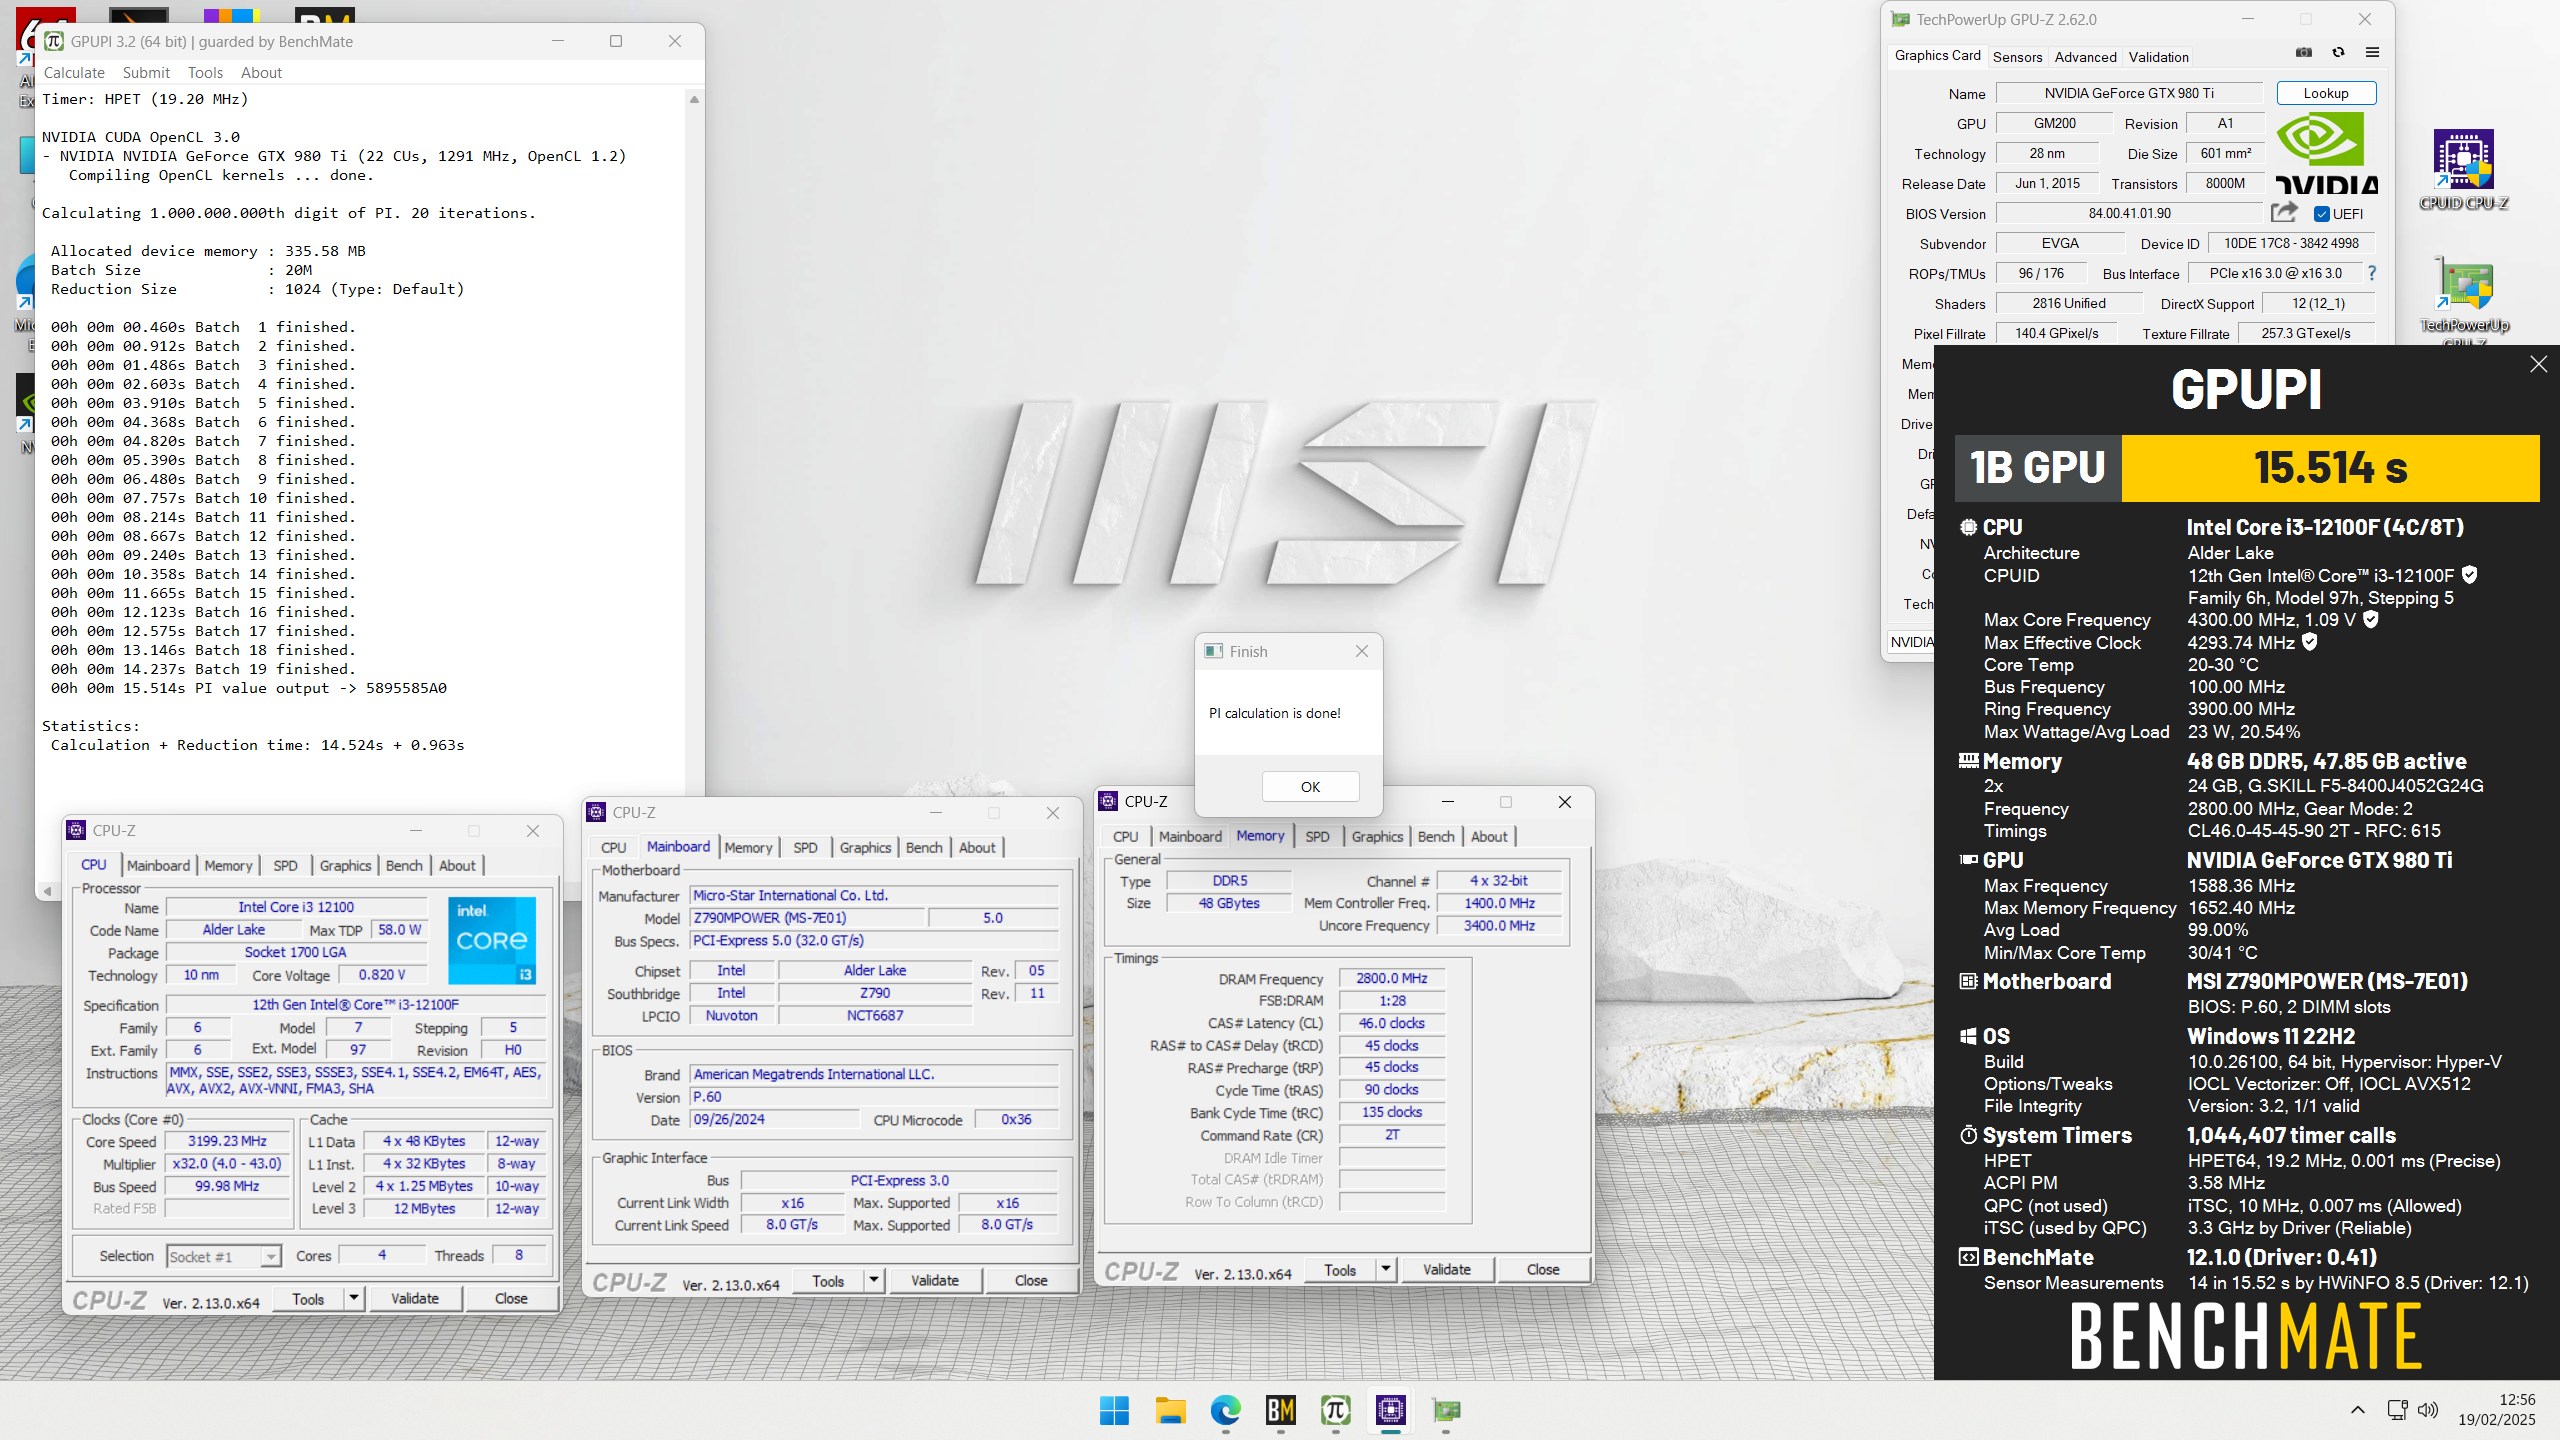Open the About menu in GPUPI
Image resolution: width=2560 pixels, height=1440 pixels.
tap(261, 72)
